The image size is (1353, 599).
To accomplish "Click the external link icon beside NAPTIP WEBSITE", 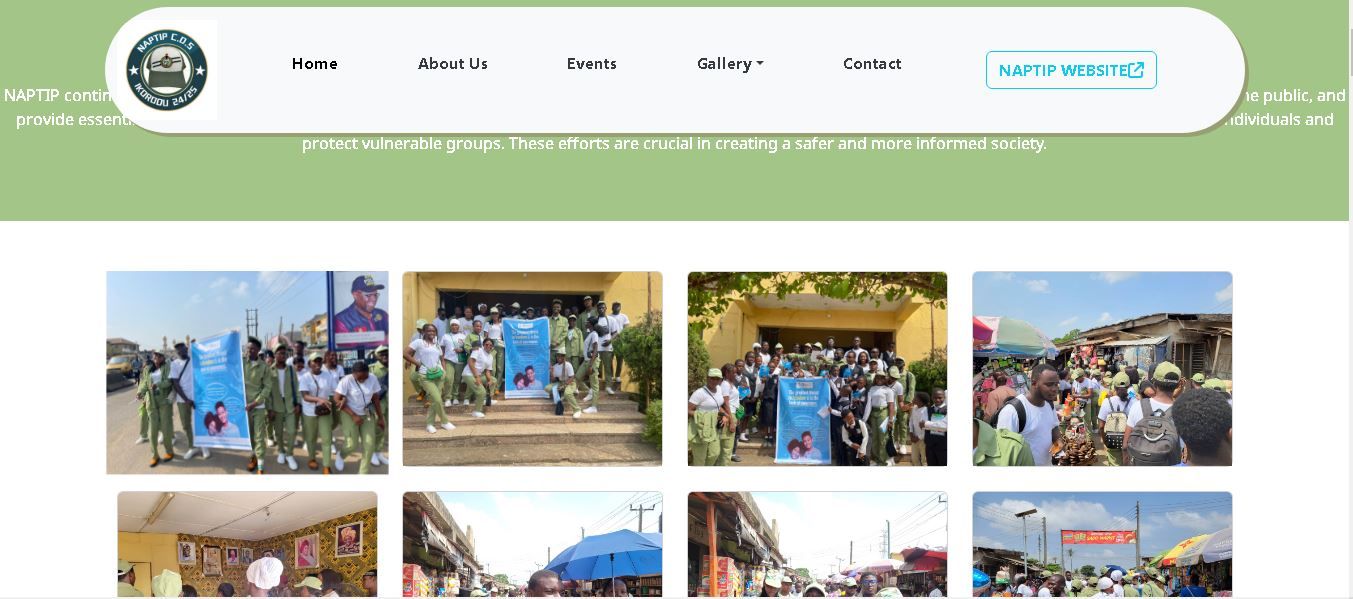I will click(x=1136, y=70).
